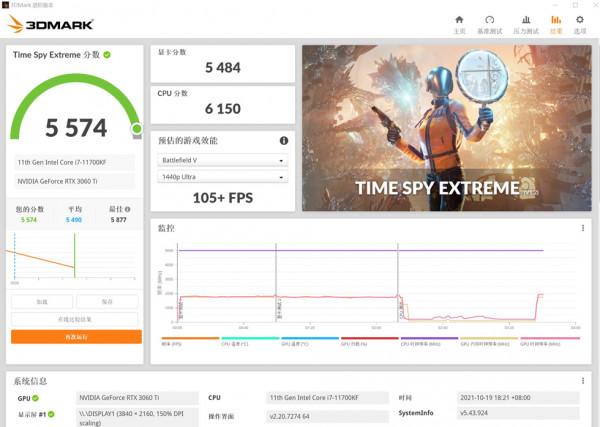The image size is (600, 427).
Task: Click 11th Gen Intel Core i7-11700KF under the gauge
Action: tap(75, 162)
